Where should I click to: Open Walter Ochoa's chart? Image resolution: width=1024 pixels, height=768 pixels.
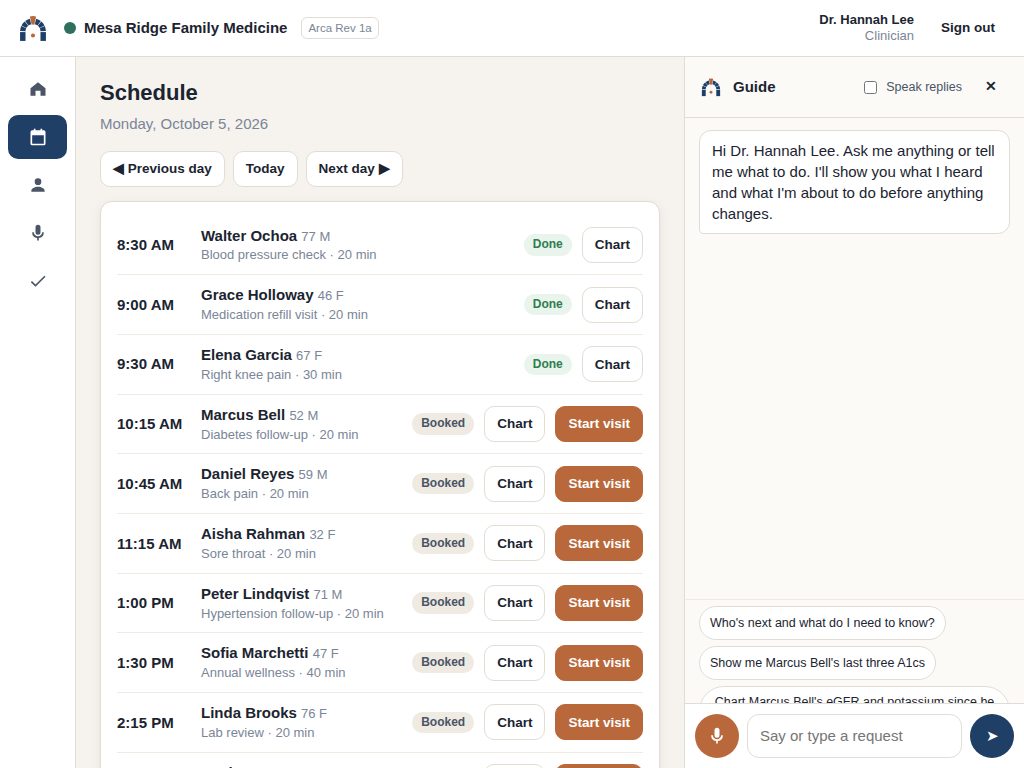[x=612, y=245]
